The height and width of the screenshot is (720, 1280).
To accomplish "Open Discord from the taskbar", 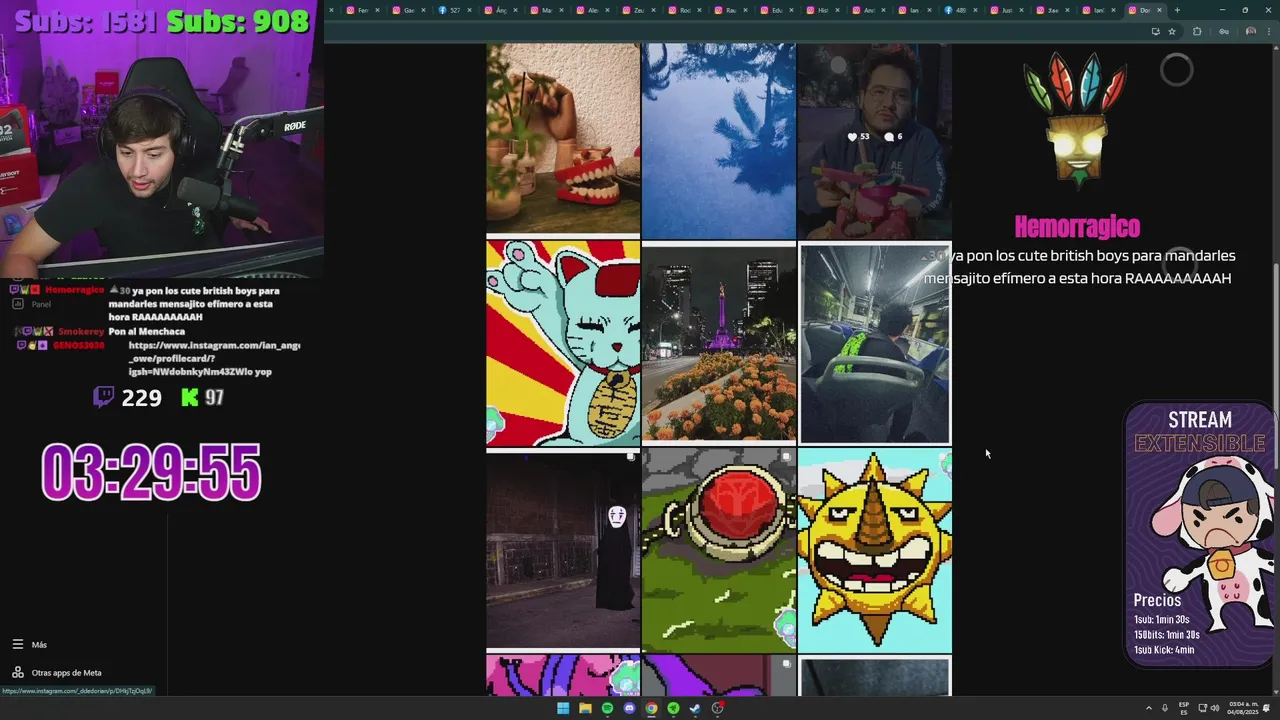I will coord(629,708).
